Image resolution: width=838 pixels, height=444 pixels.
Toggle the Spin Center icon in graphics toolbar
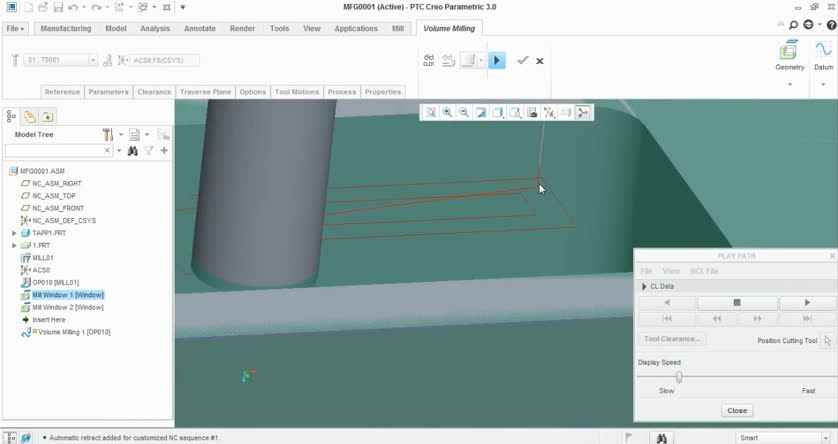(x=583, y=112)
